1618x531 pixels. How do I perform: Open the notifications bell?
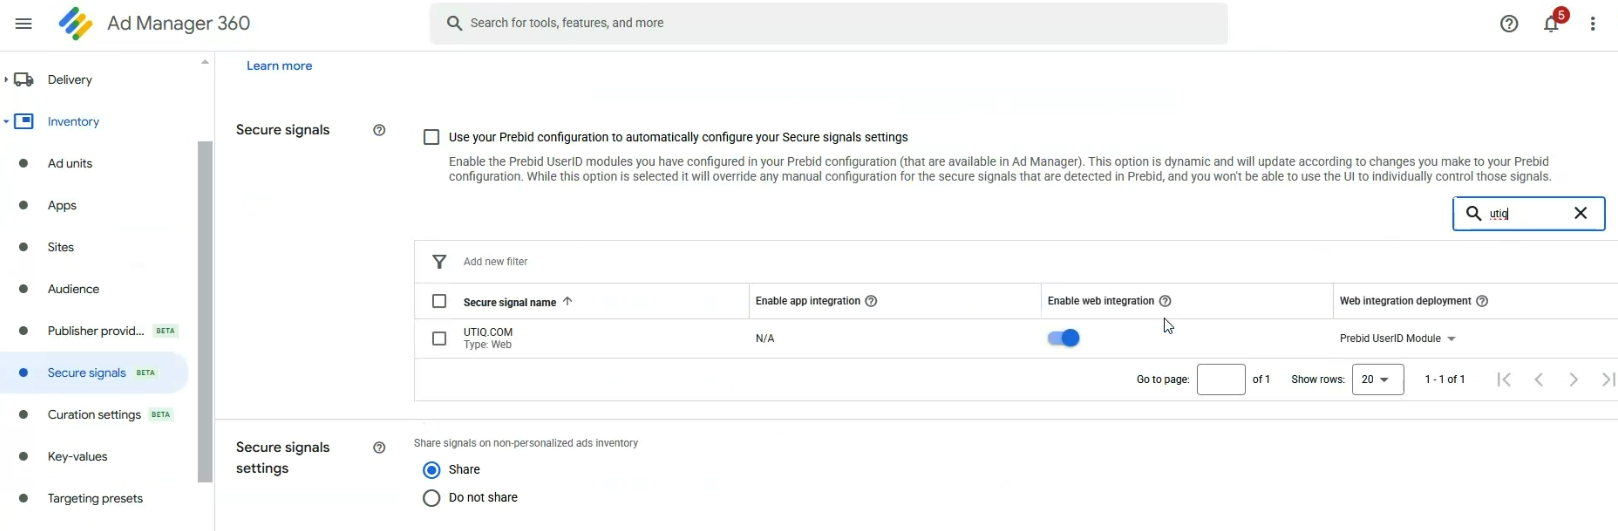point(1551,24)
